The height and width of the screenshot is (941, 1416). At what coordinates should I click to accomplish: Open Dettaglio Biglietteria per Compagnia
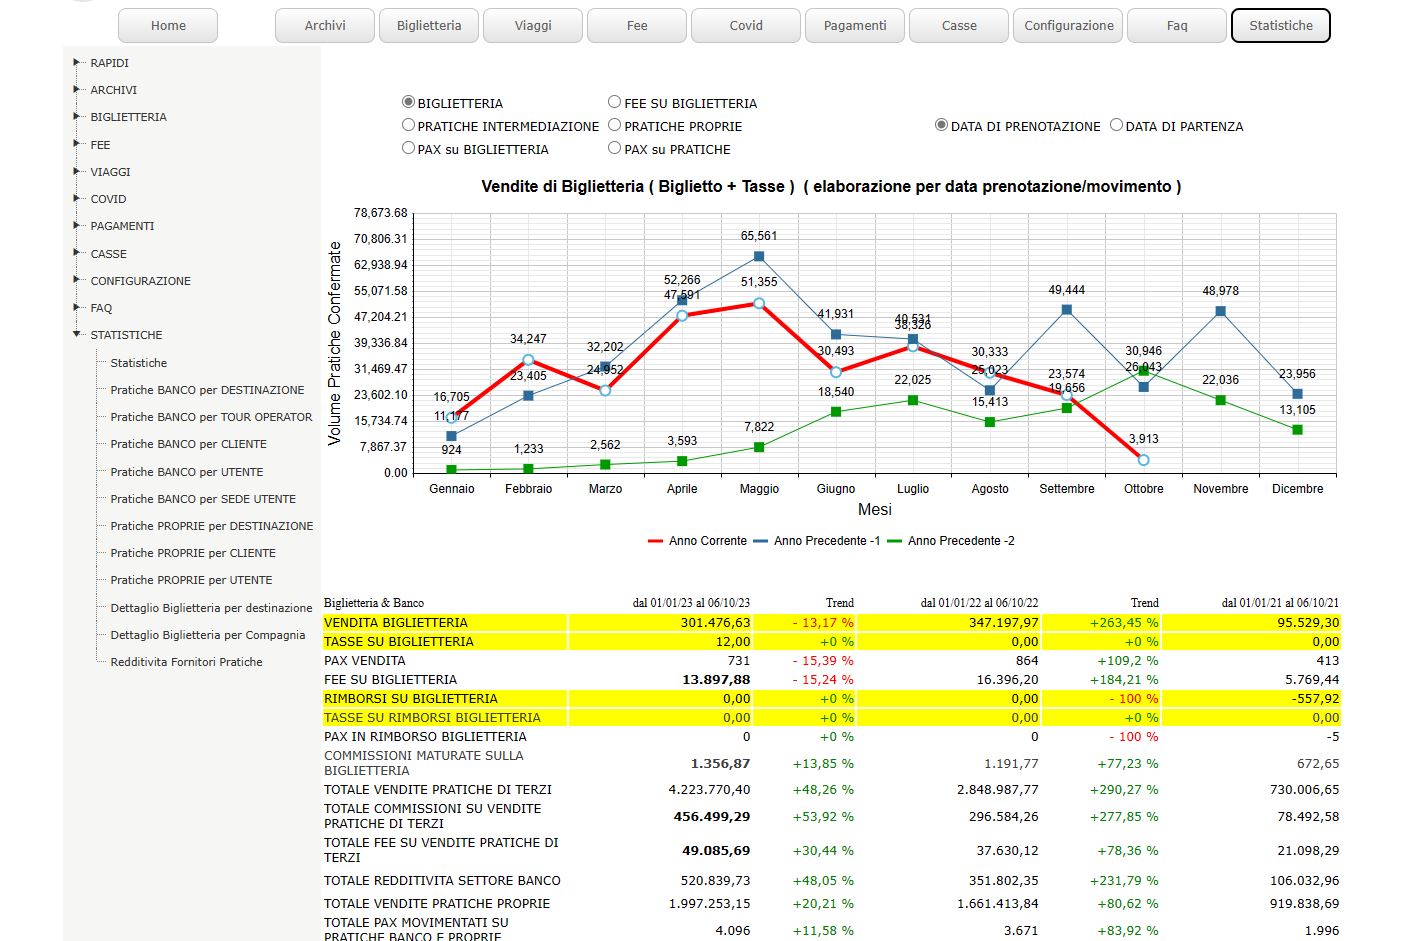click(208, 635)
